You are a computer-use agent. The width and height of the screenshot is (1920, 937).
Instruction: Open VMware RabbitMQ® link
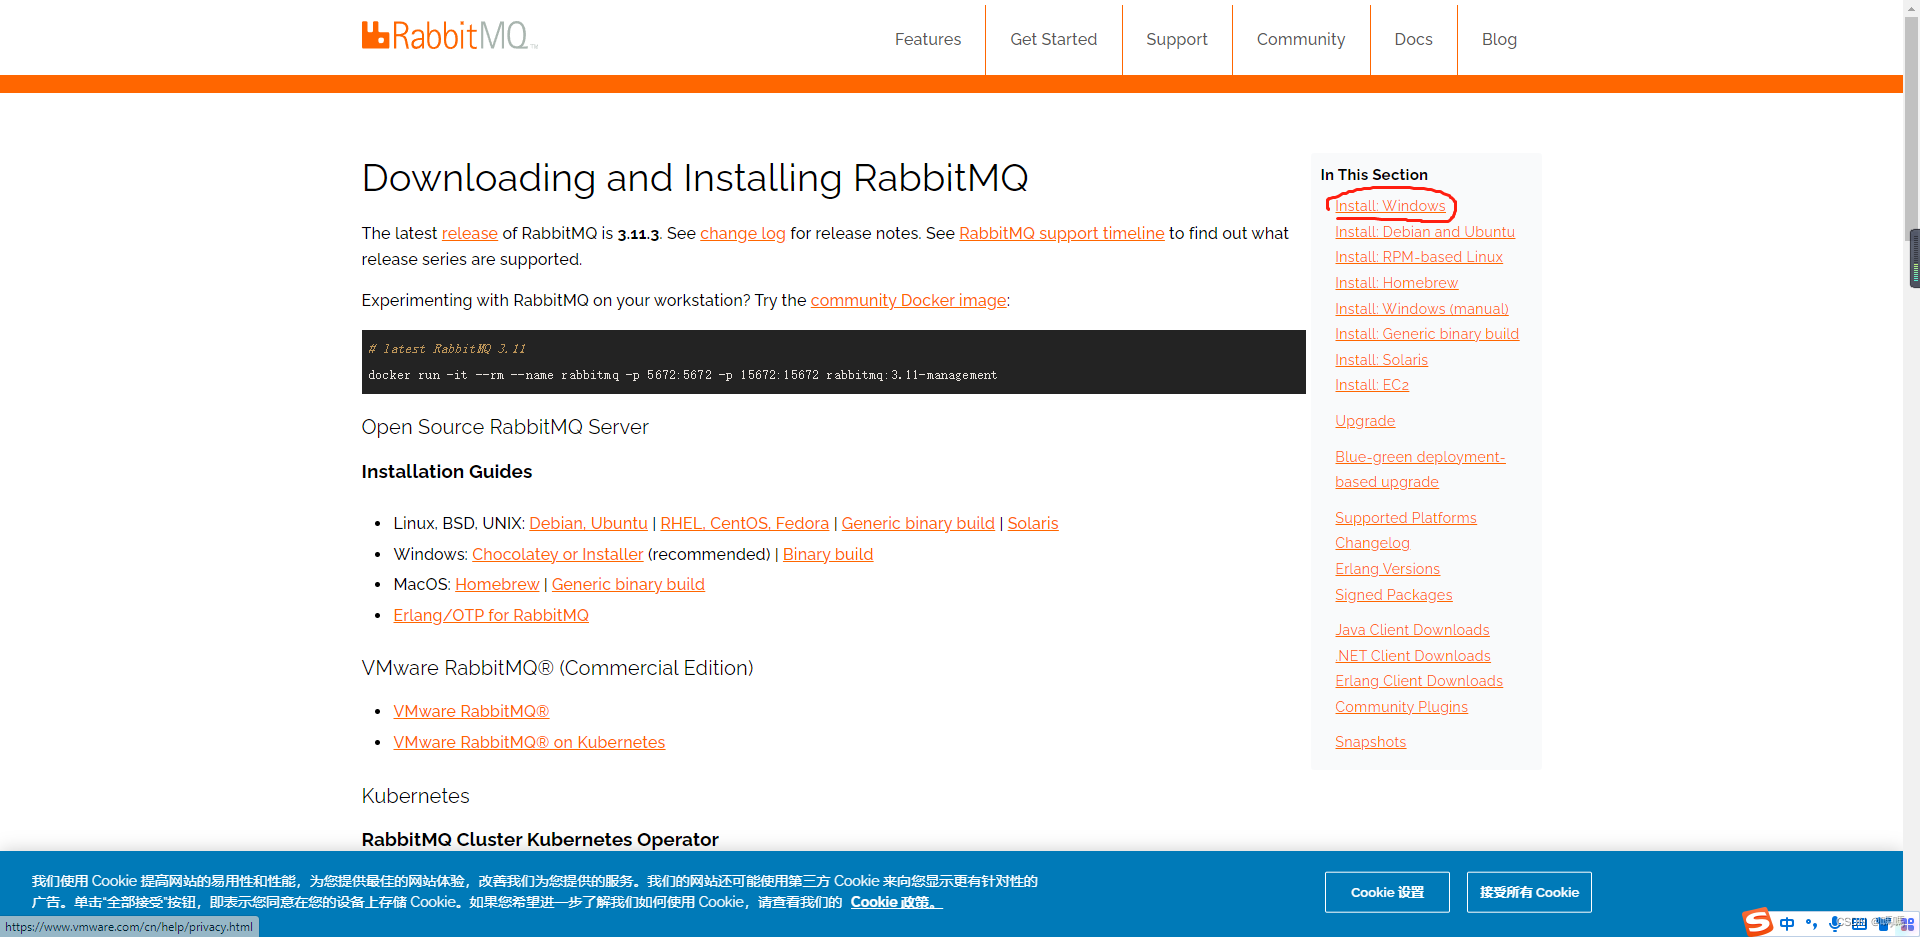click(x=470, y=711)
